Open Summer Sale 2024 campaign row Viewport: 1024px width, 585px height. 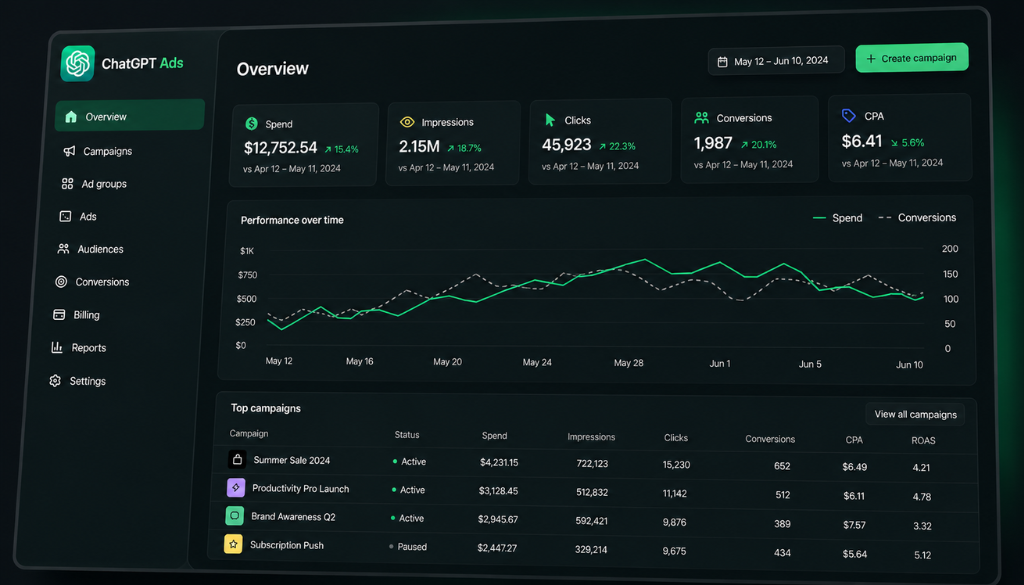[596, 463]
